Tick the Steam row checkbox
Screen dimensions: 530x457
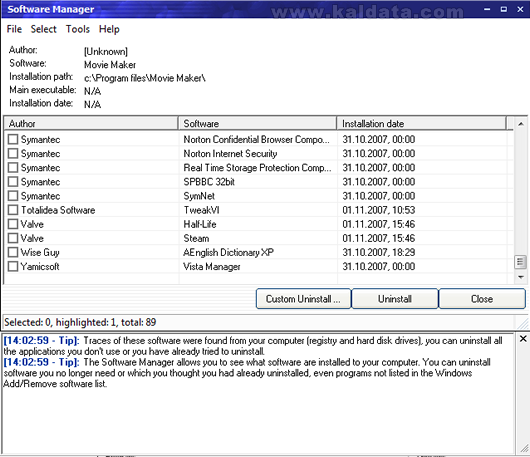click(13, 238)
